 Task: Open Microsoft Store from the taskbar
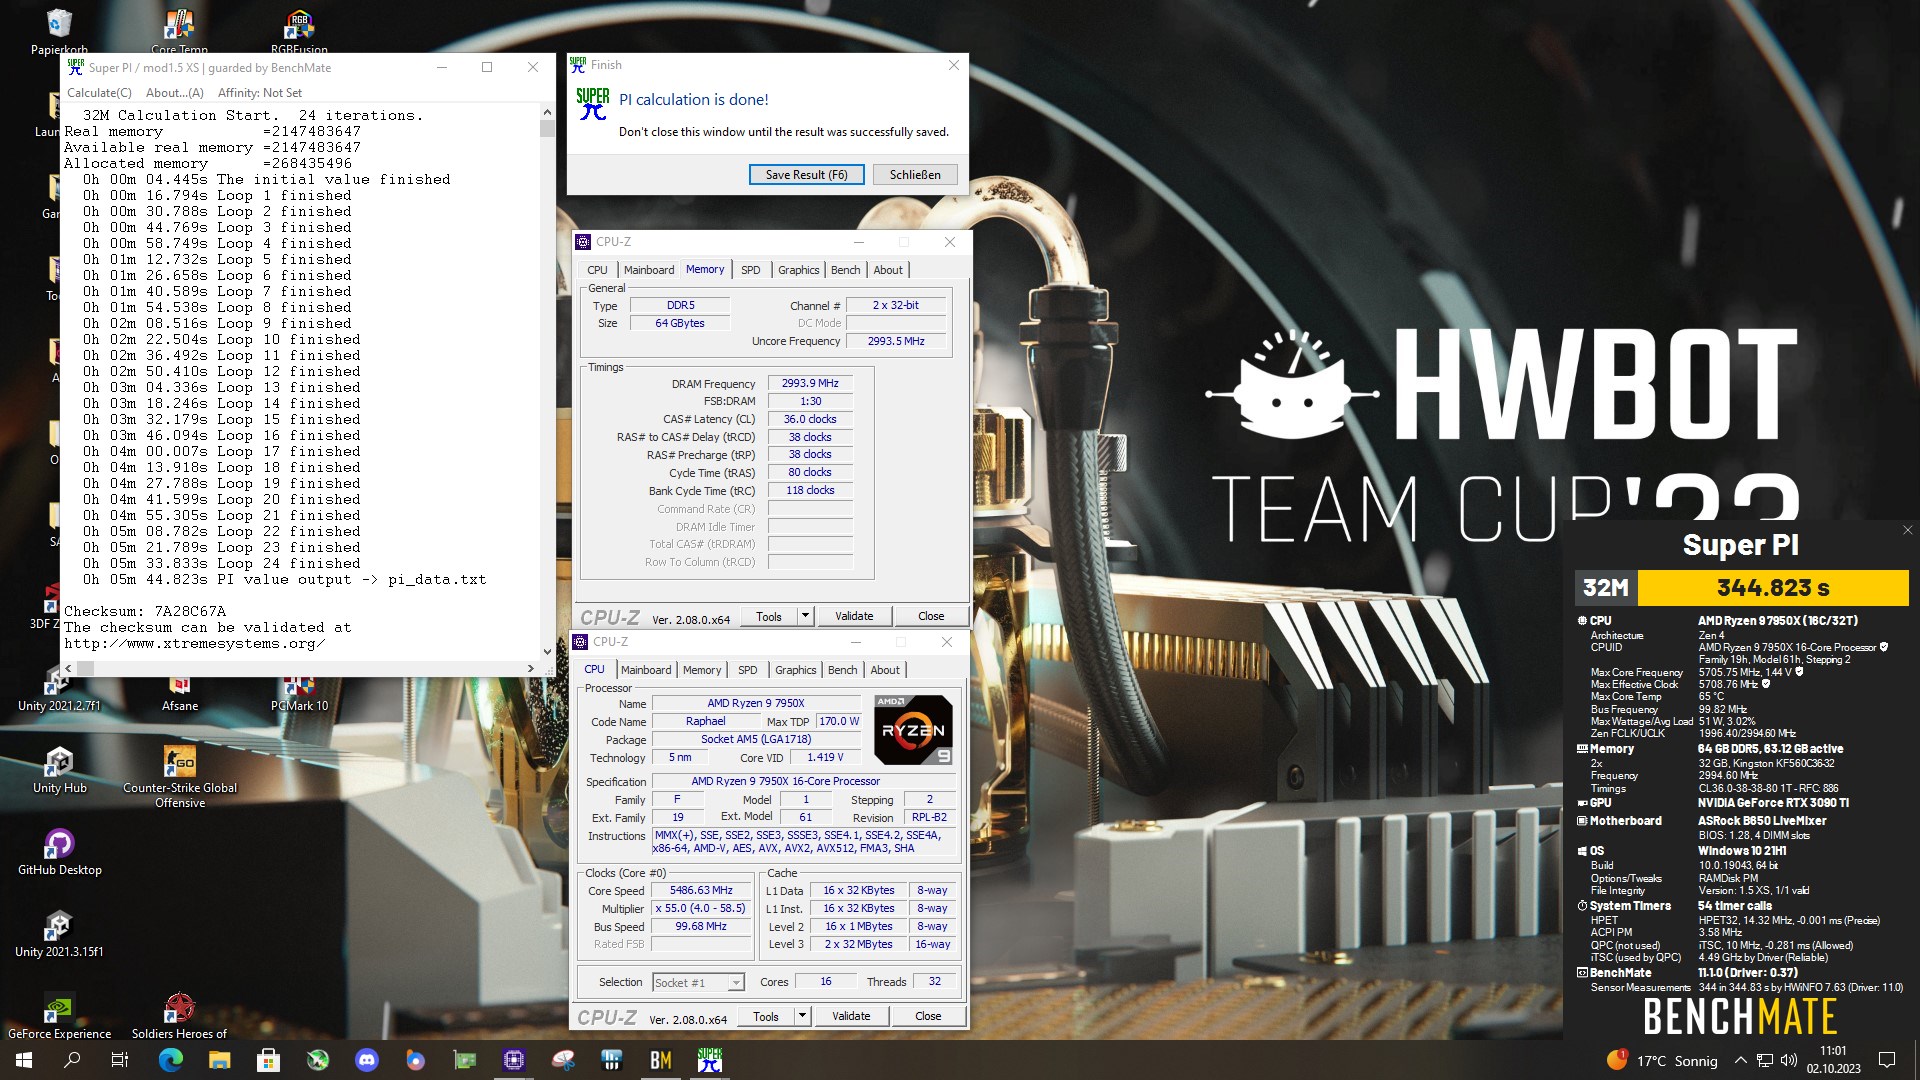(268, 1060)
